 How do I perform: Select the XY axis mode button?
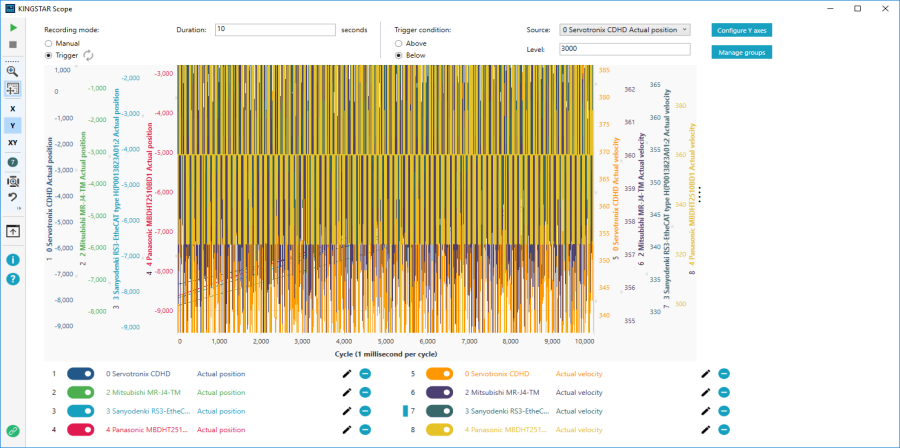pyautogui.click(x=12, y=143)
